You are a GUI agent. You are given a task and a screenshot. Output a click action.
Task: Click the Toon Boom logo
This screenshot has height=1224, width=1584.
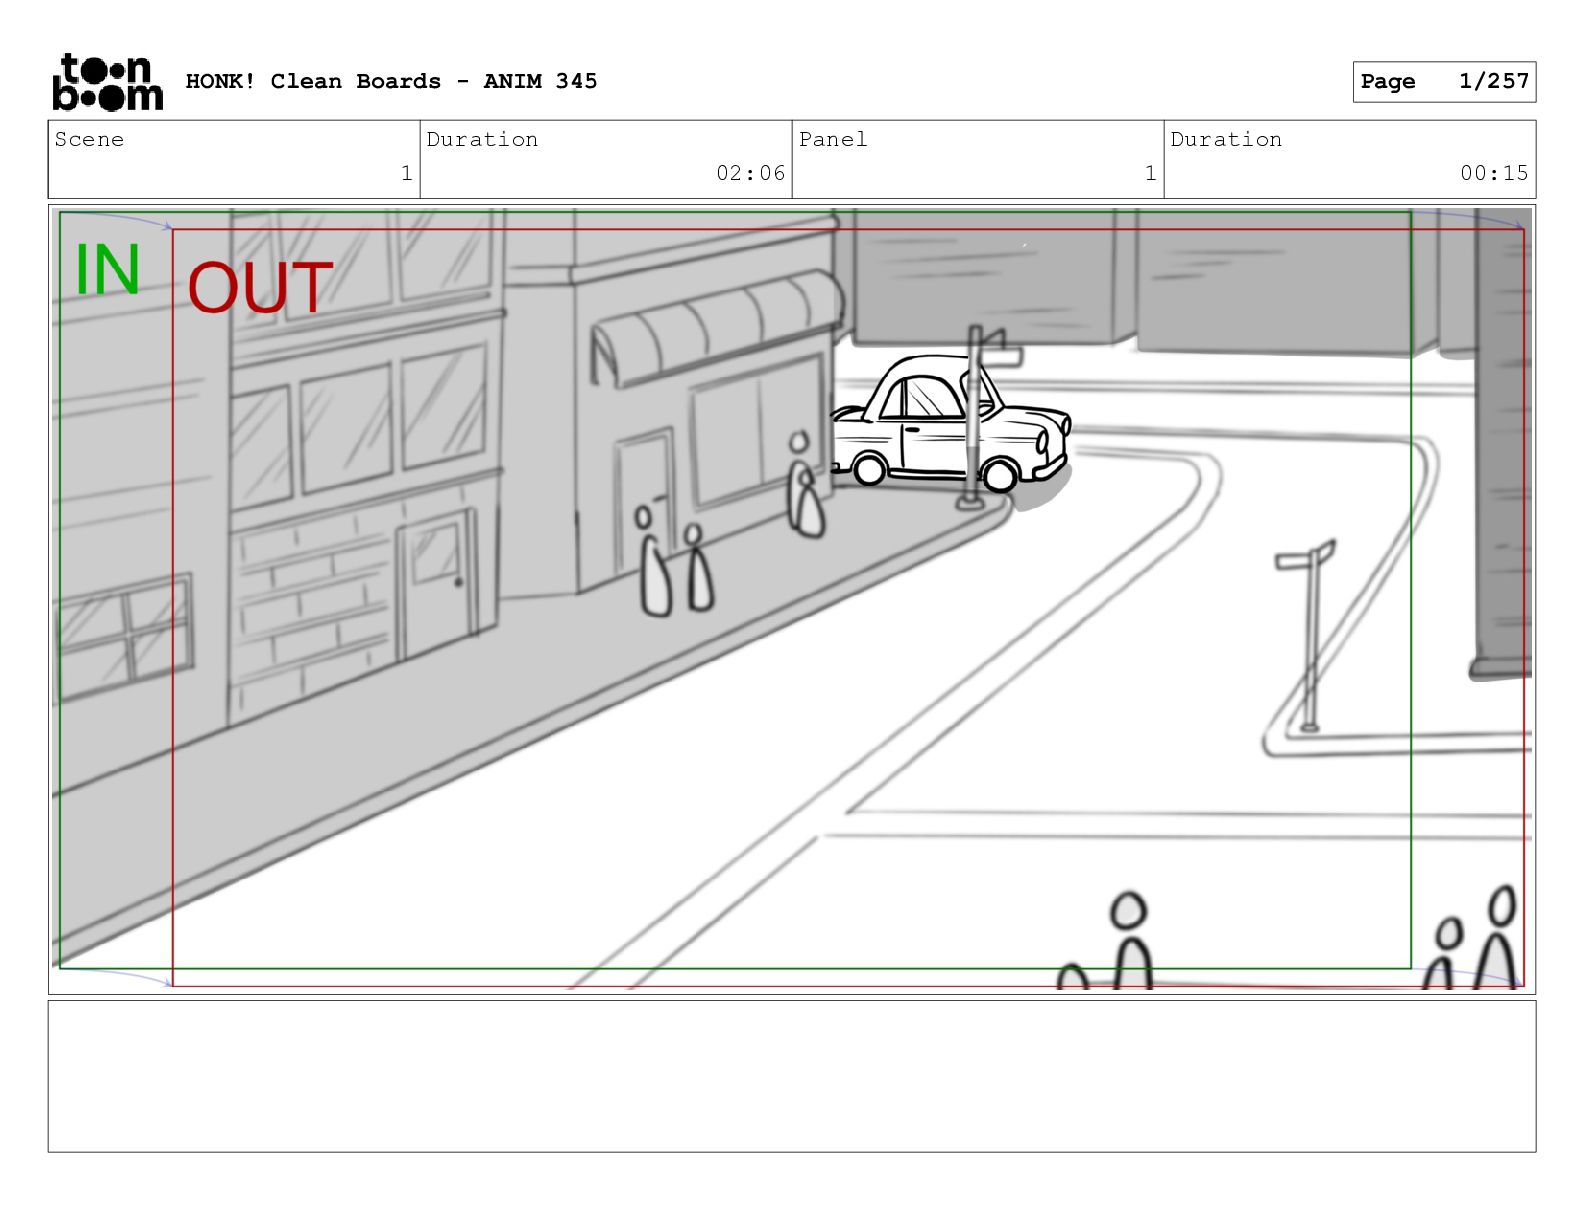coord(107,82)
